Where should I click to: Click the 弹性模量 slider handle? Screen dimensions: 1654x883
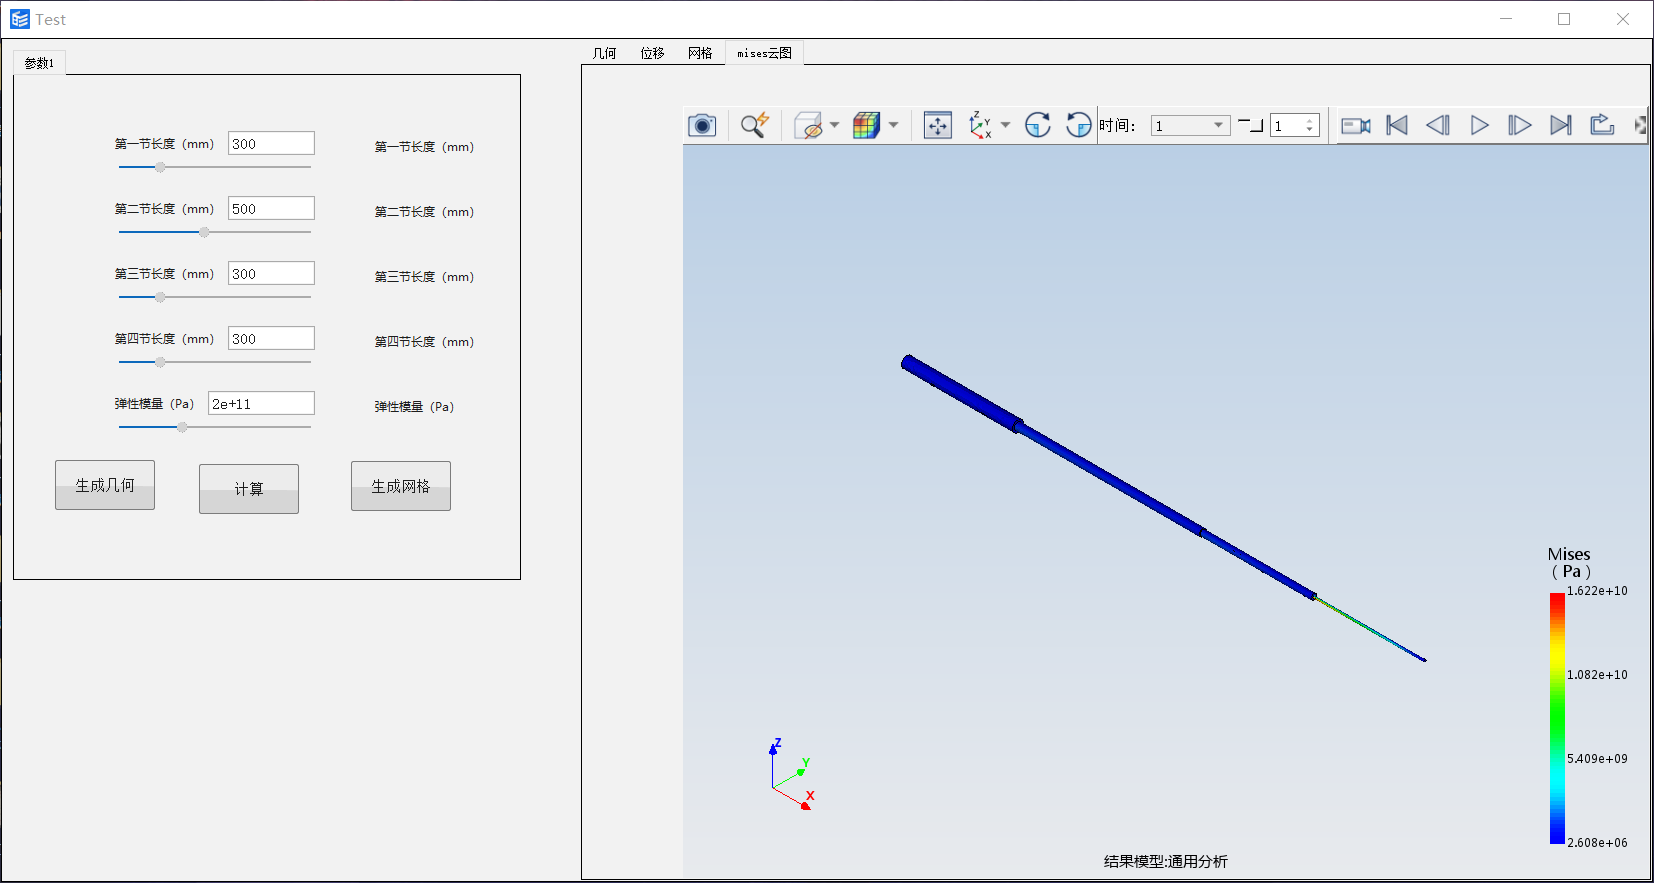click(182, 427)
